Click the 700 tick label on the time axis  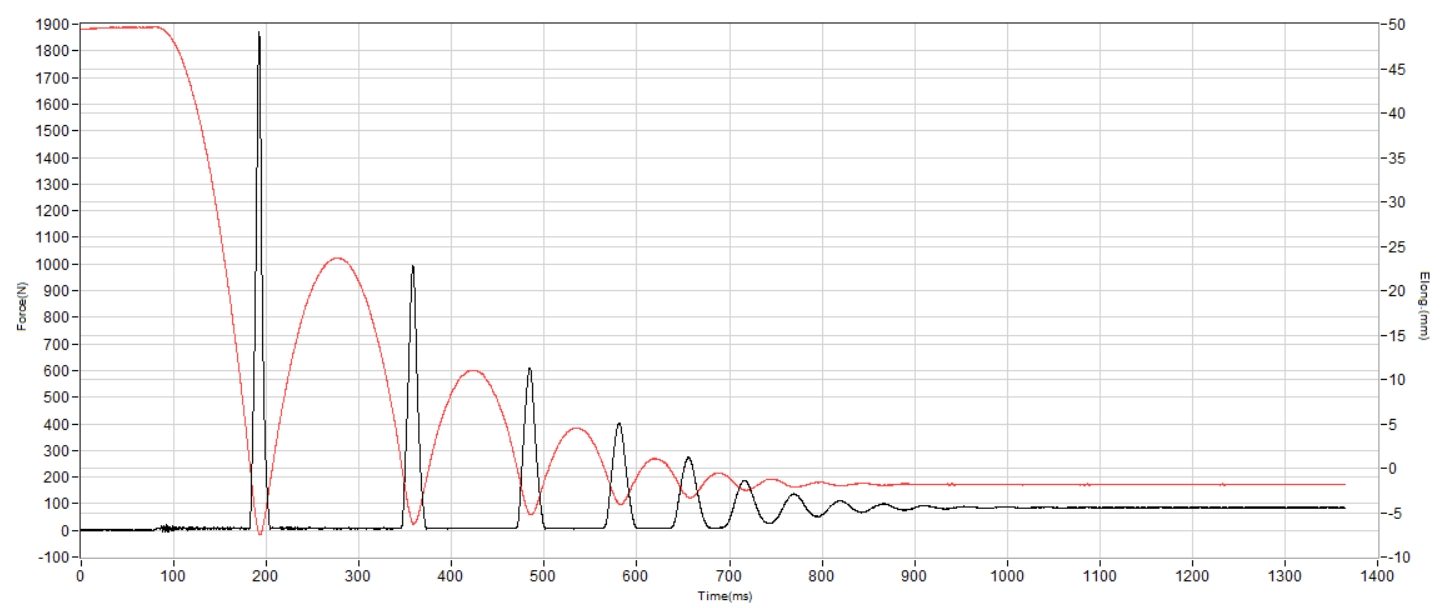(729, 576)
